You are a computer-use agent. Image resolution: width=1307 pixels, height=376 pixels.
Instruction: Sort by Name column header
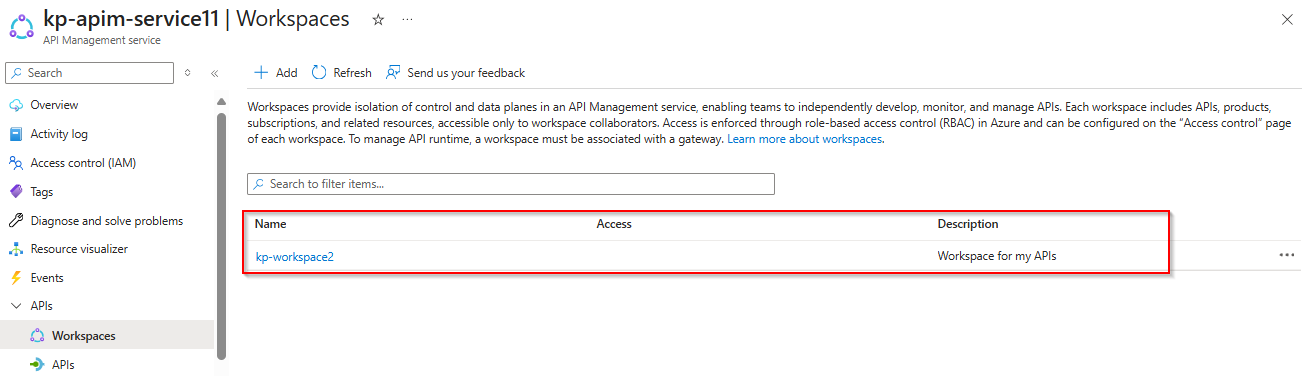(270, 224)
